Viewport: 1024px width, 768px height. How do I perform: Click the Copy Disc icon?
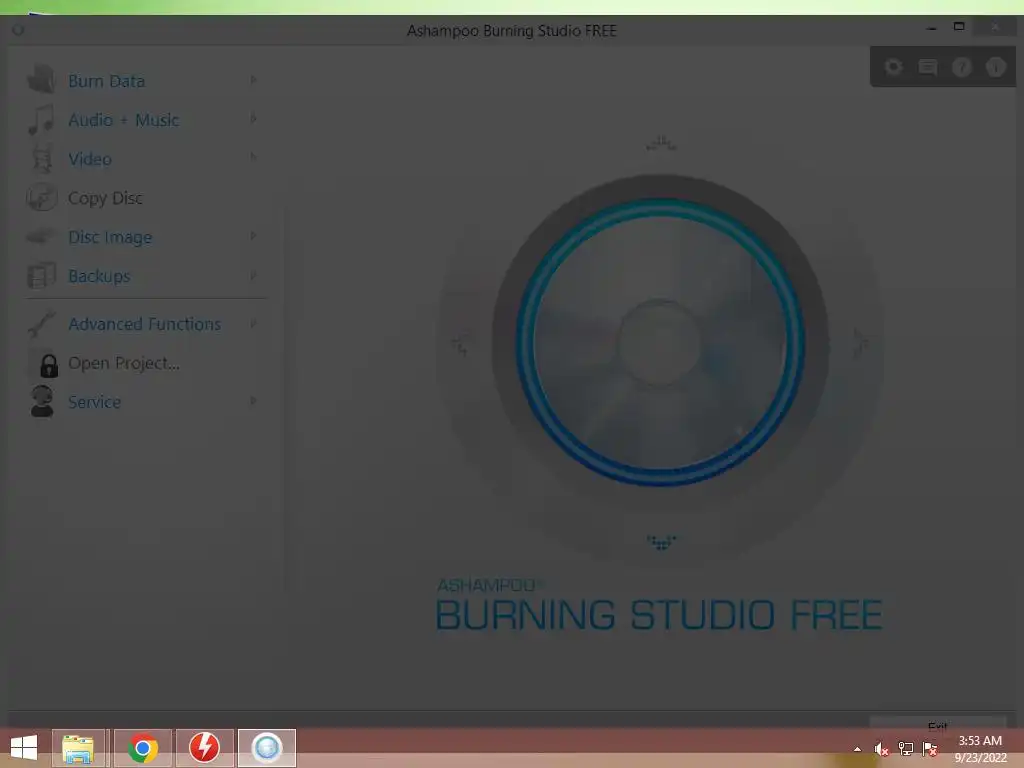click(x=42, y=197)
